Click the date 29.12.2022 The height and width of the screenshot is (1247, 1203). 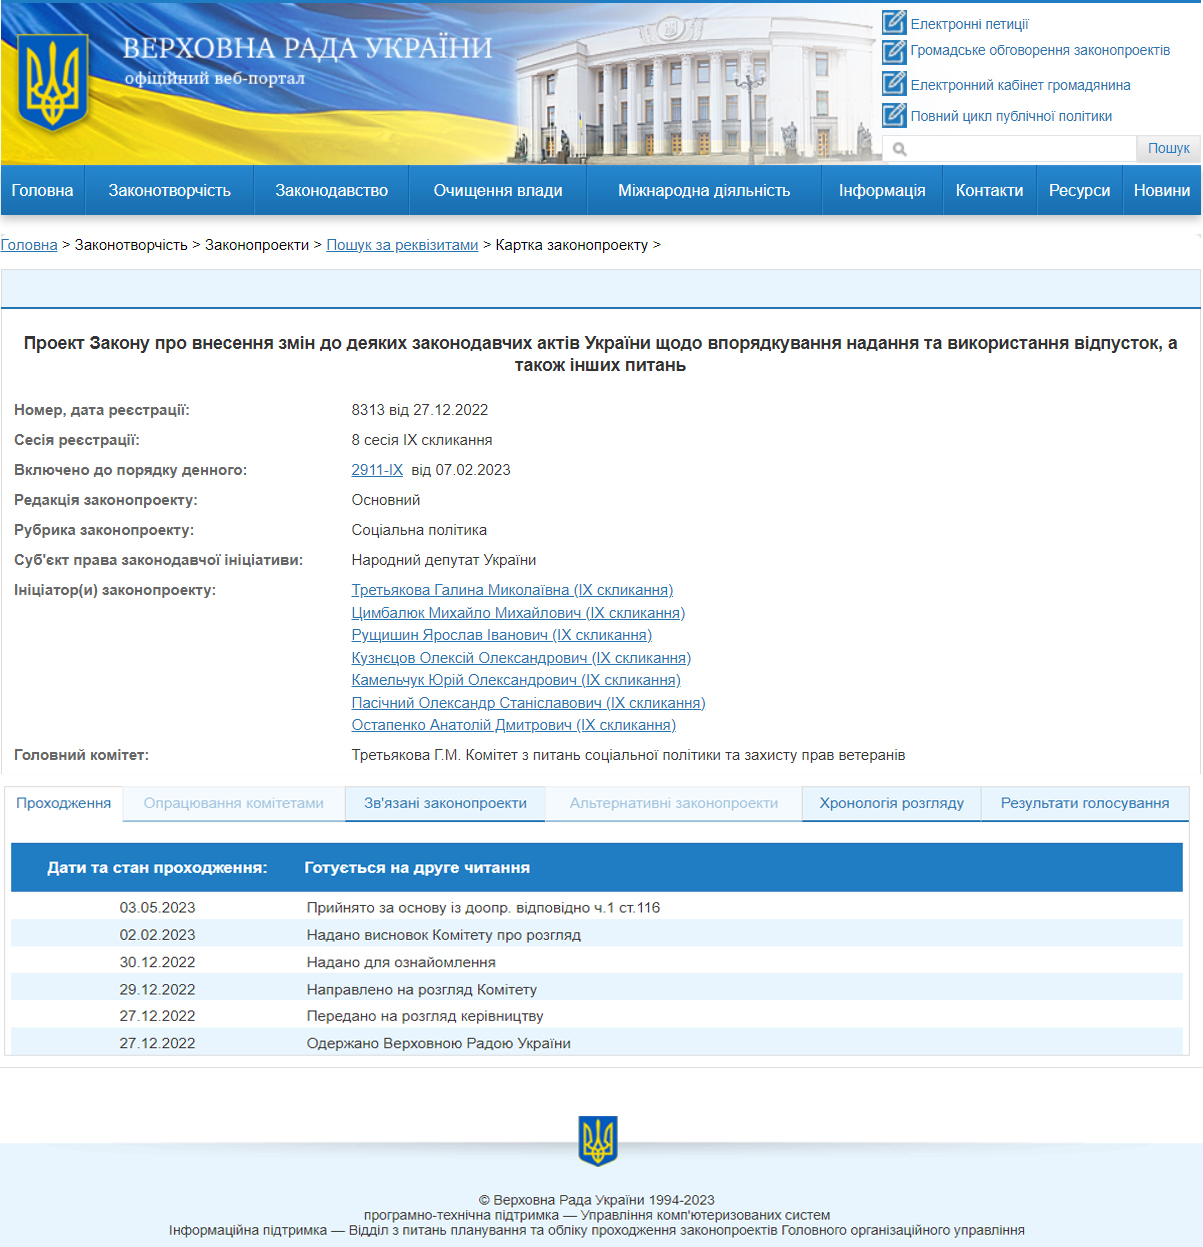tap(157, 989)
